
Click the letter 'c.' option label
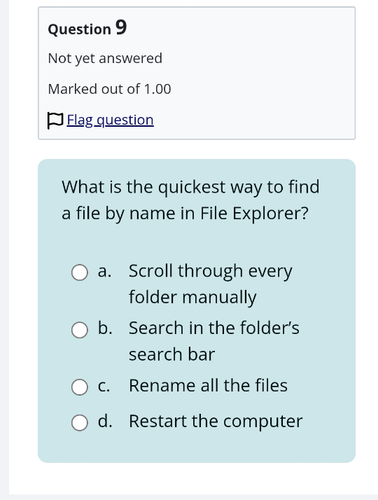pyautogui.click(x=104, y=386)
